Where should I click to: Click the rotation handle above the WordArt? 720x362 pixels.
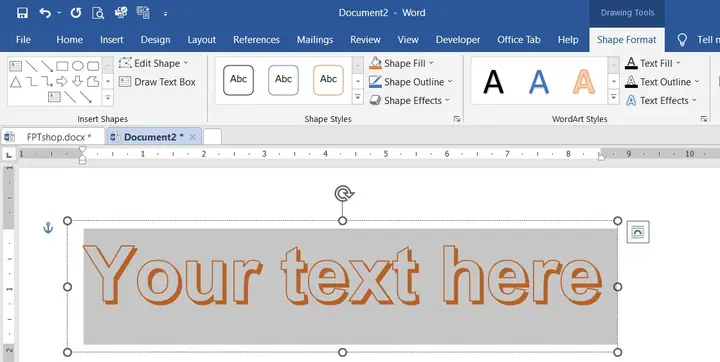tap(343, 193)
